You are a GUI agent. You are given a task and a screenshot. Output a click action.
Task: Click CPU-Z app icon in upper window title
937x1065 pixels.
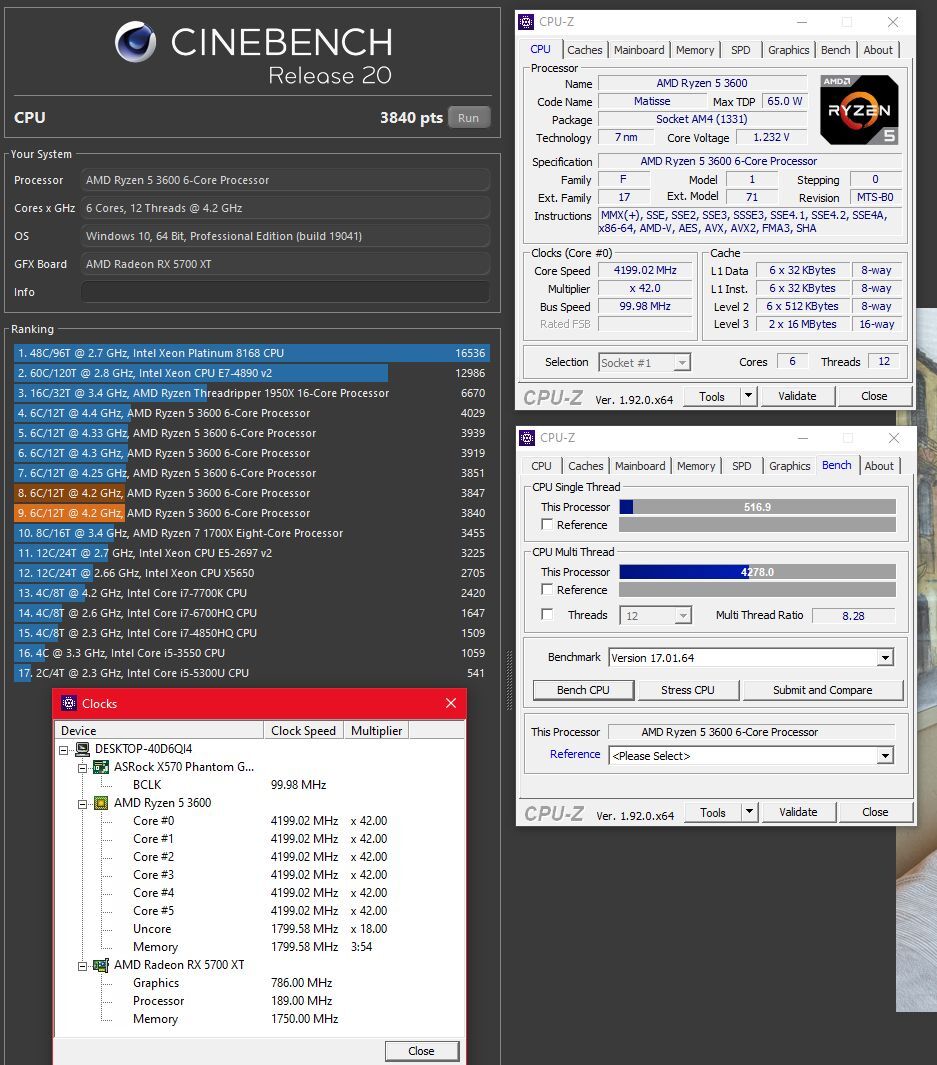click(x=526, y=22)
